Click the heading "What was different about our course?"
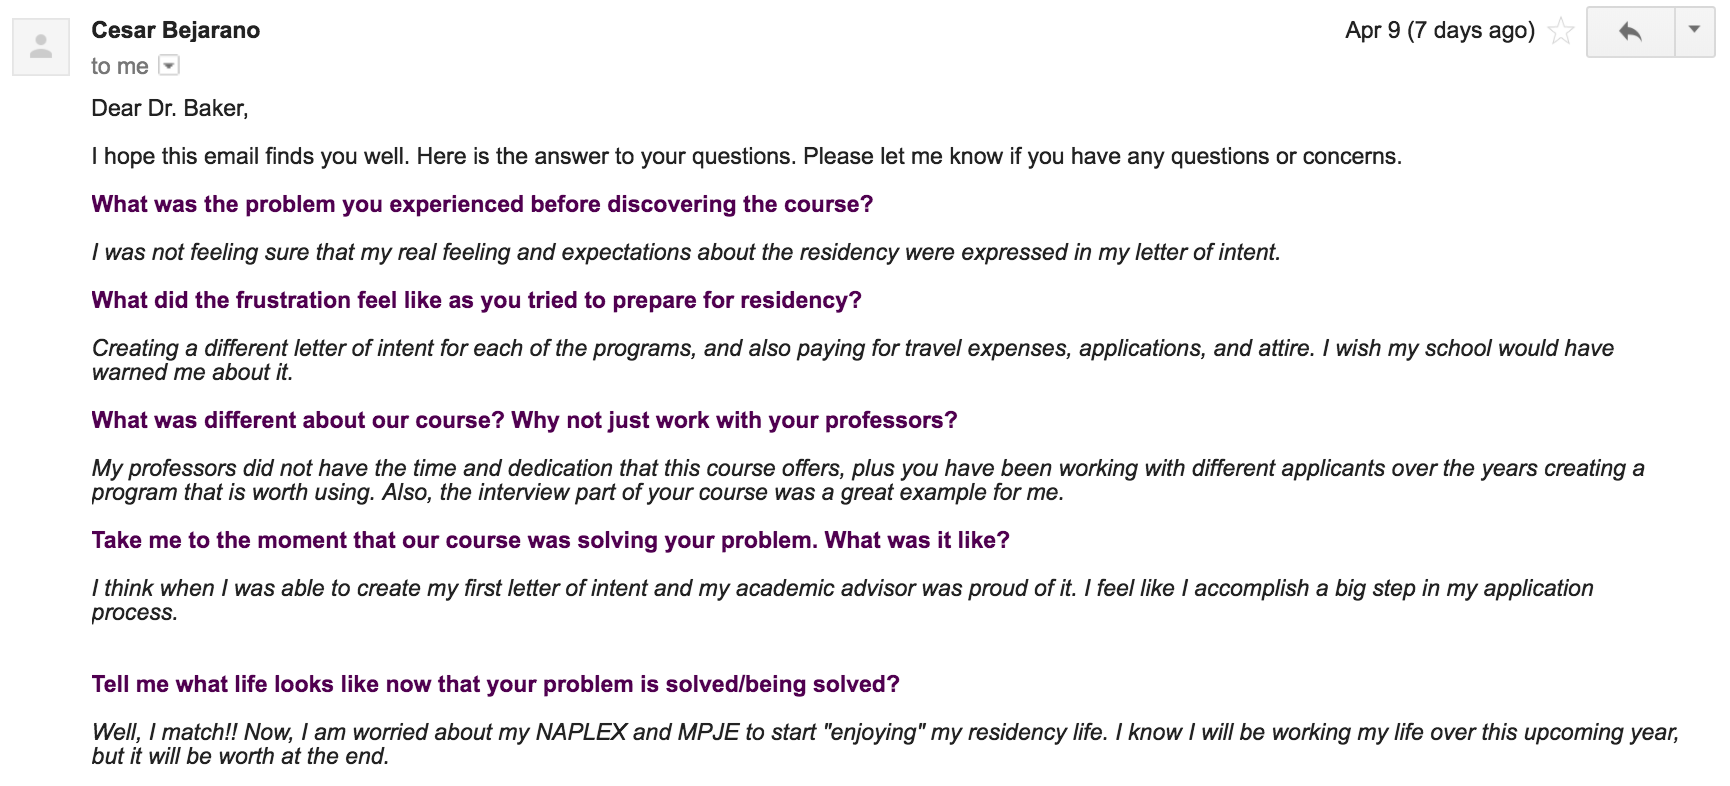Screen dimensions: 1730x786 524,420
